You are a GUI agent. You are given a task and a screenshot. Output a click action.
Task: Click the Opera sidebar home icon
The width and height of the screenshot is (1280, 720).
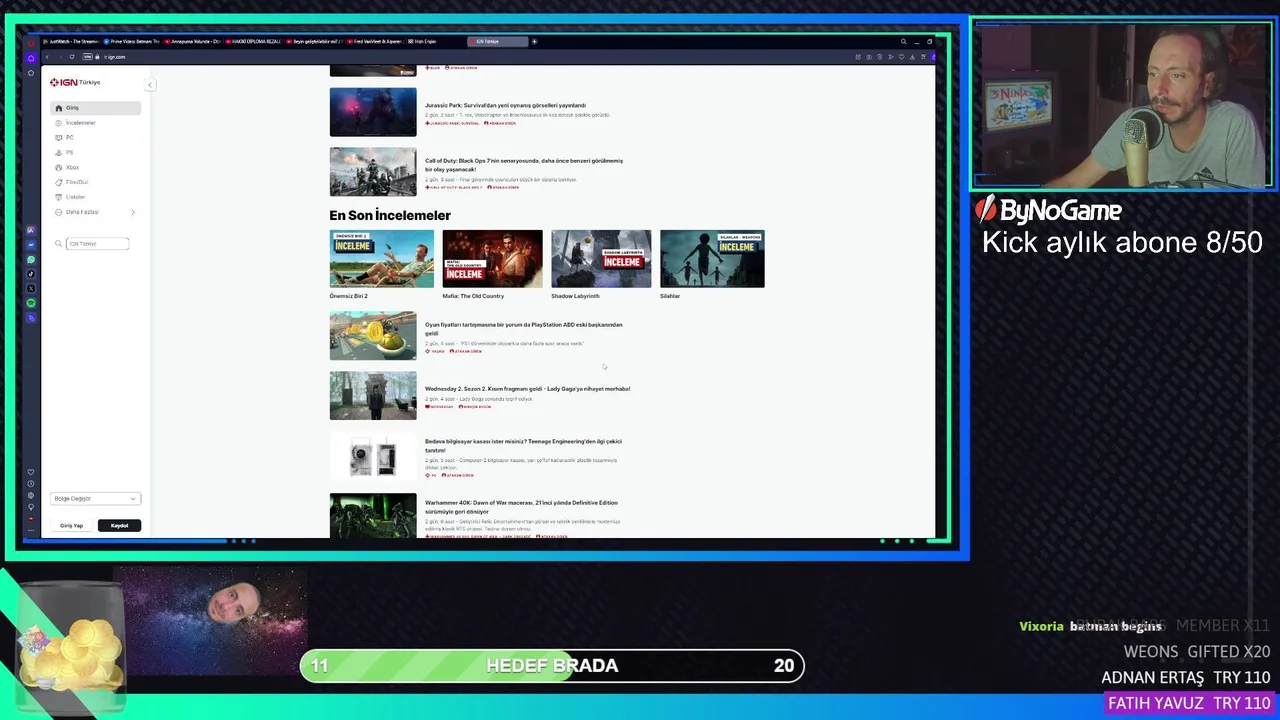pos(31,58)
